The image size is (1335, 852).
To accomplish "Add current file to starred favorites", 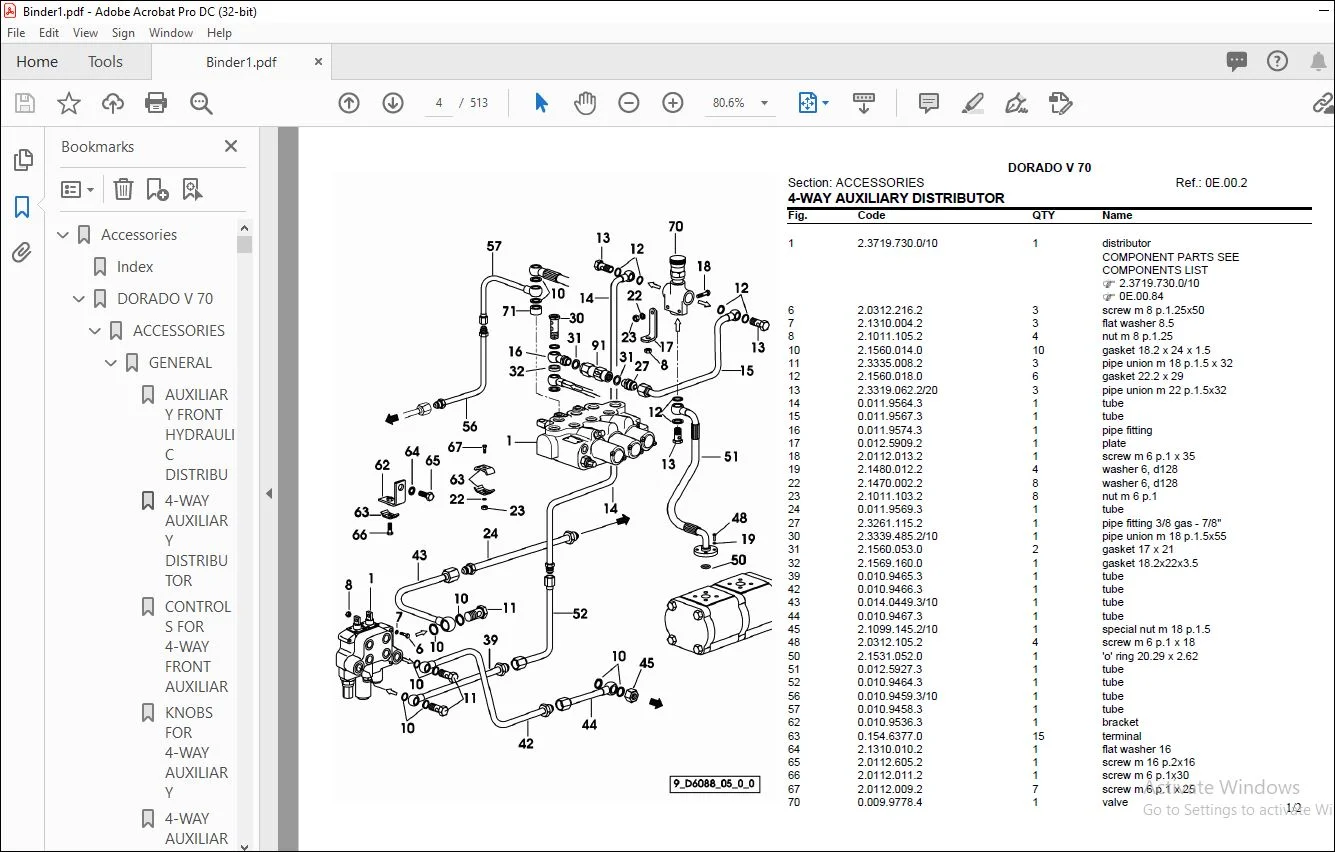I will [69, 103].
